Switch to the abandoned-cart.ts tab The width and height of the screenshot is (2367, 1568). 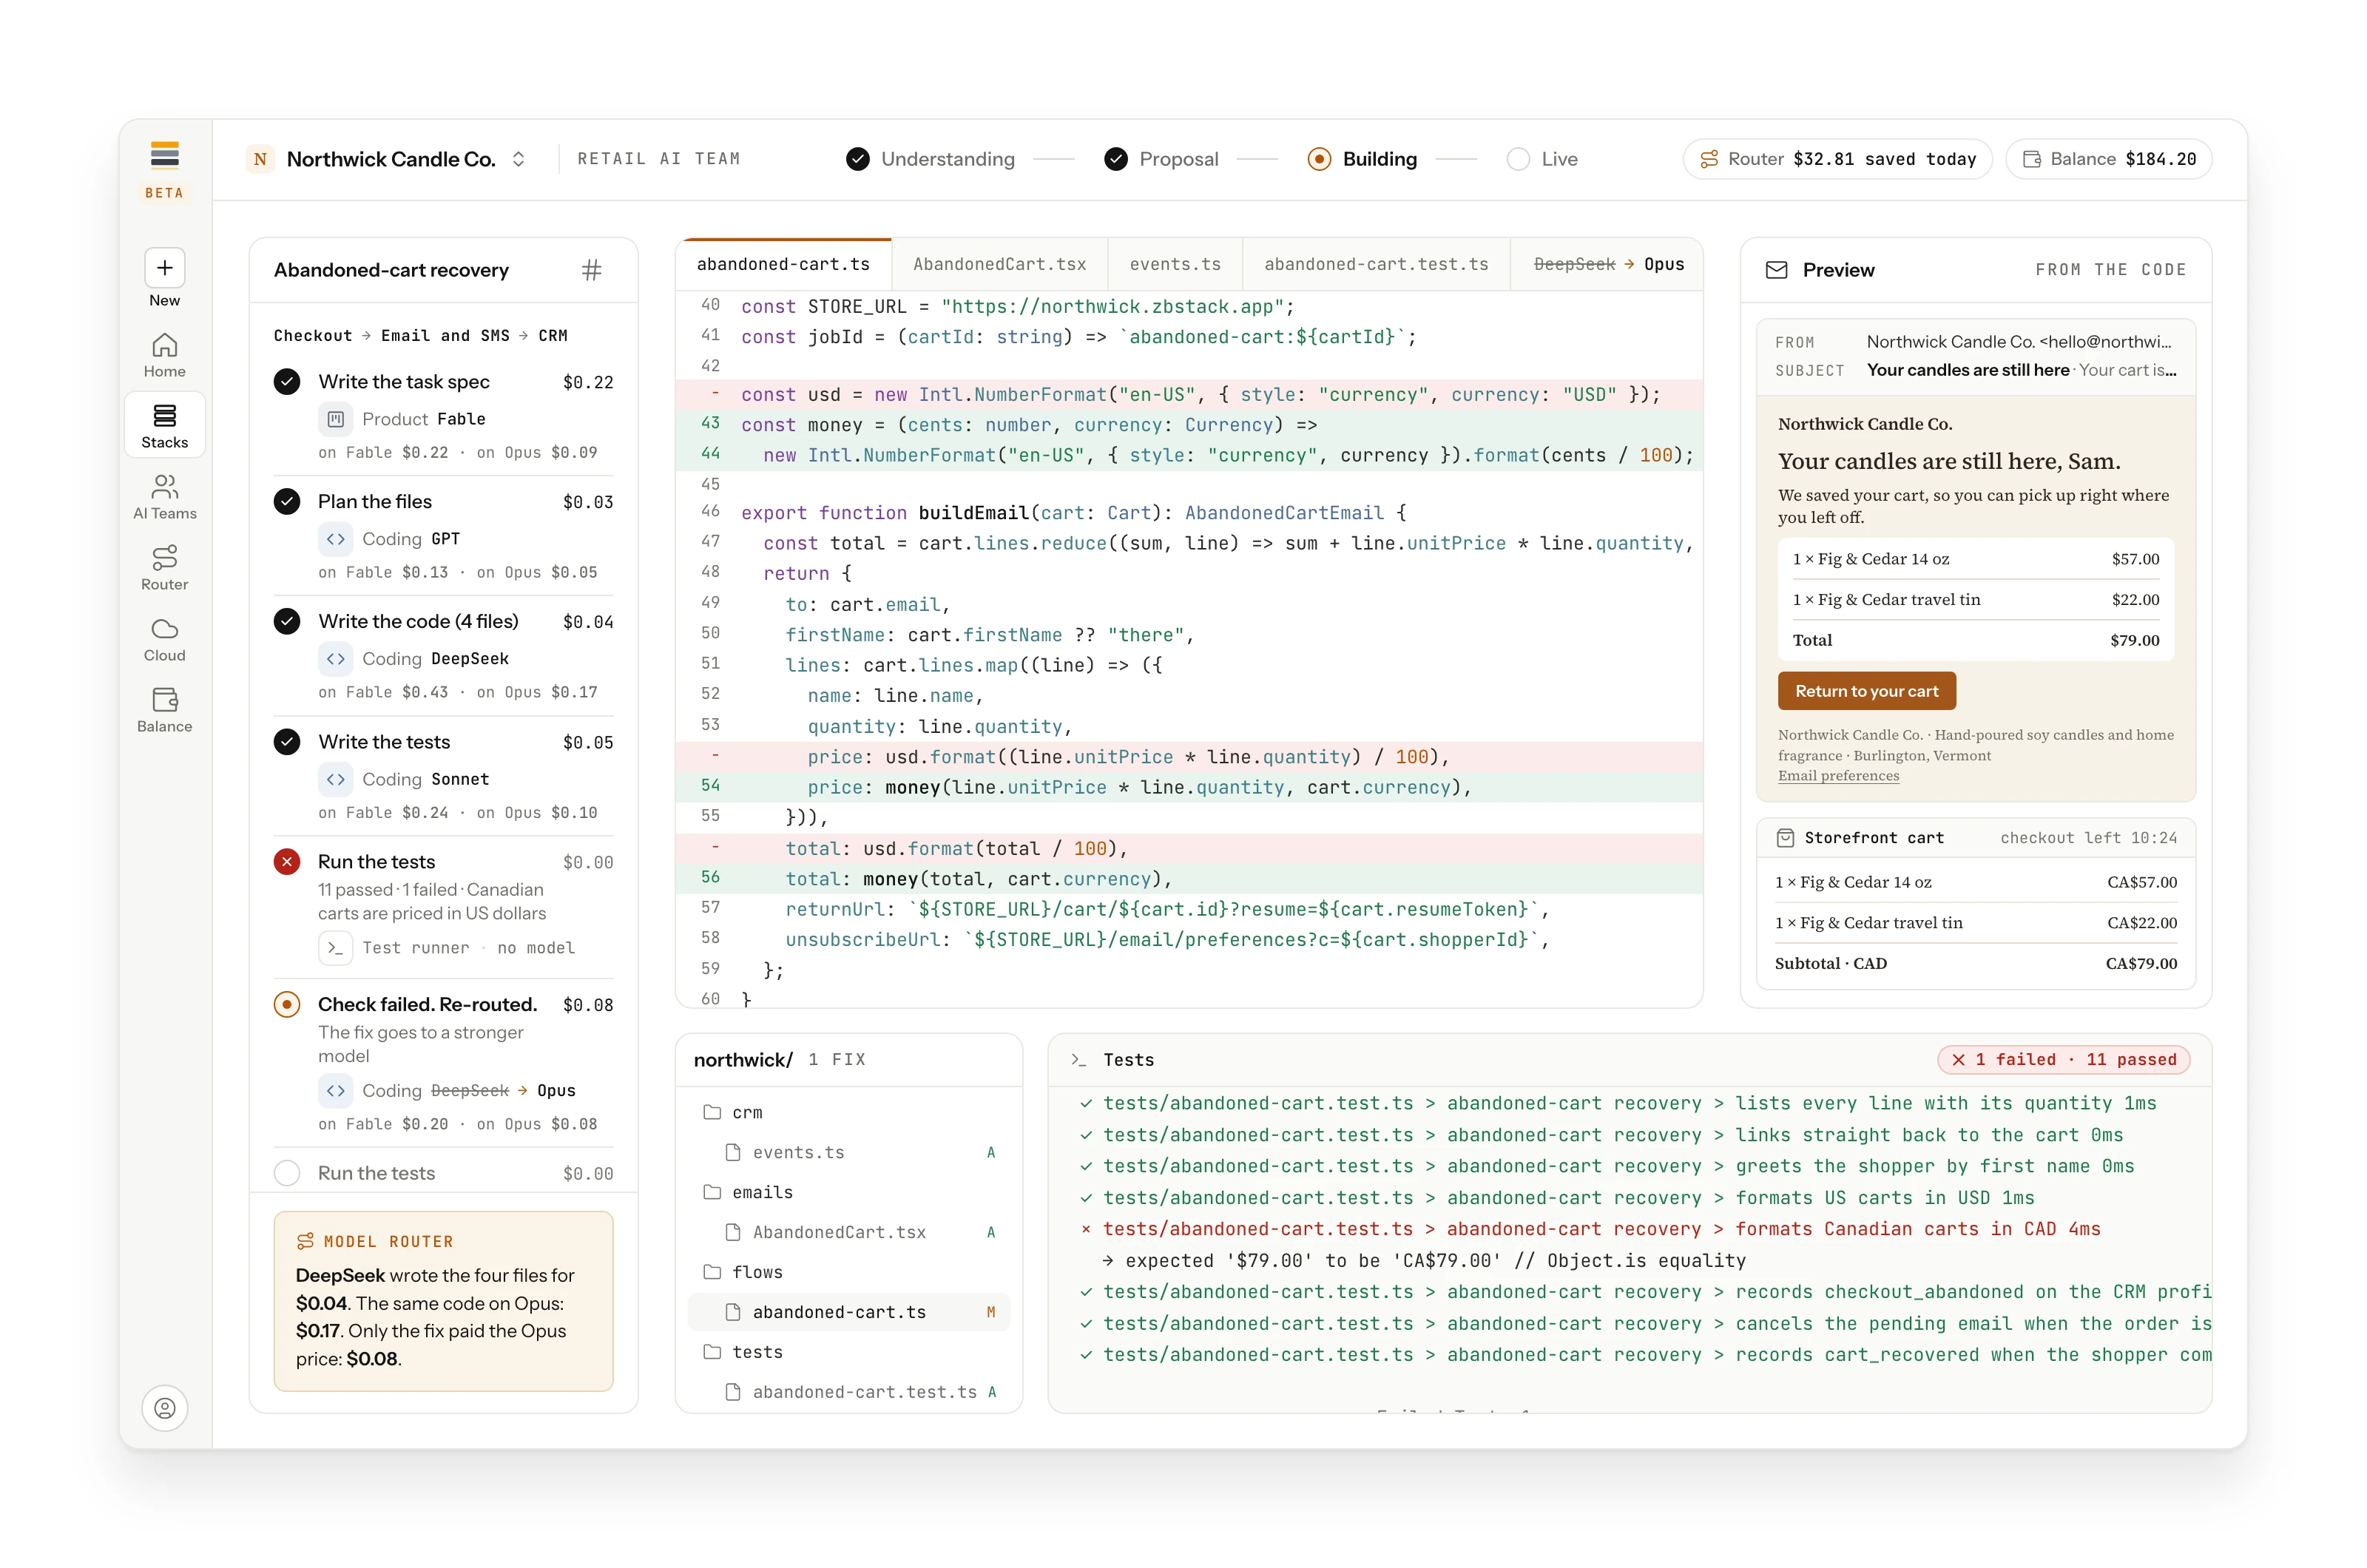click(783, 264)
